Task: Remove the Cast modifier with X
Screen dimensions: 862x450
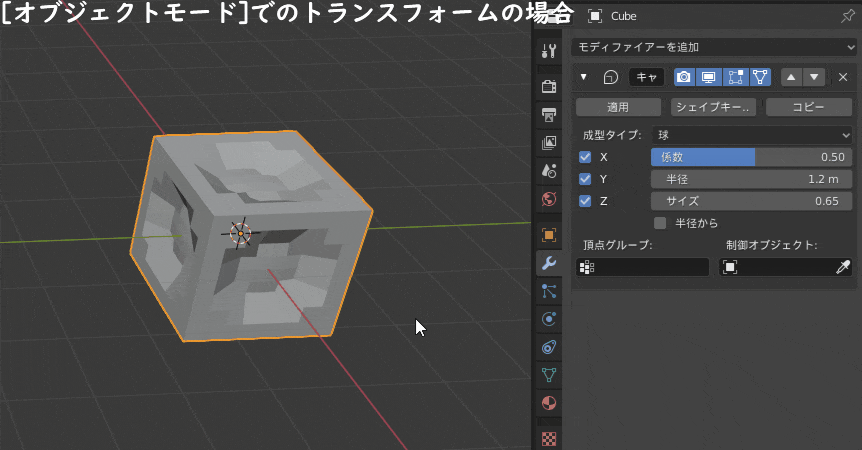Action: click(843, 77)
